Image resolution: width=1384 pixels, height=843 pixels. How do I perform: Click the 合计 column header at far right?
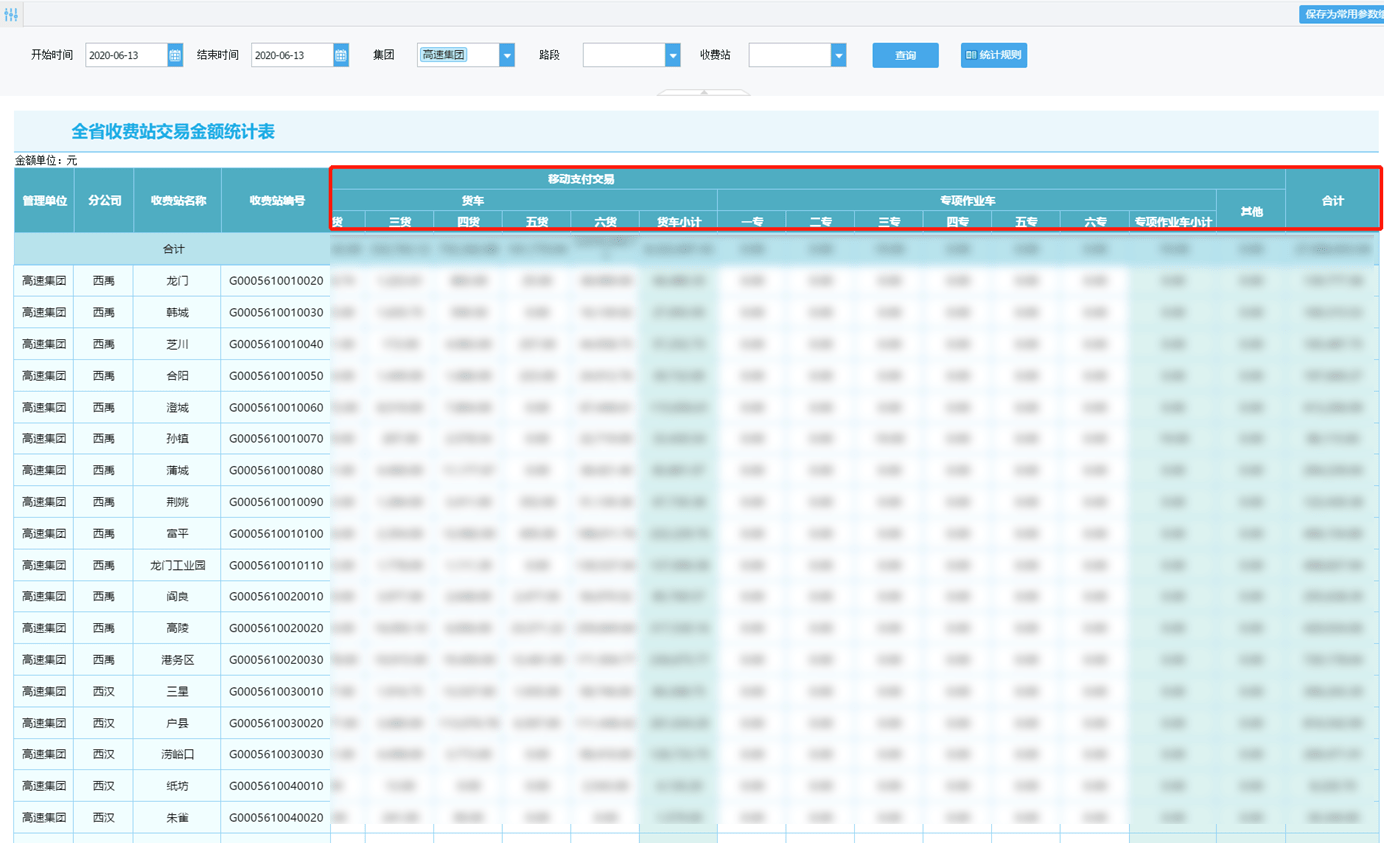click(1333, 200)
